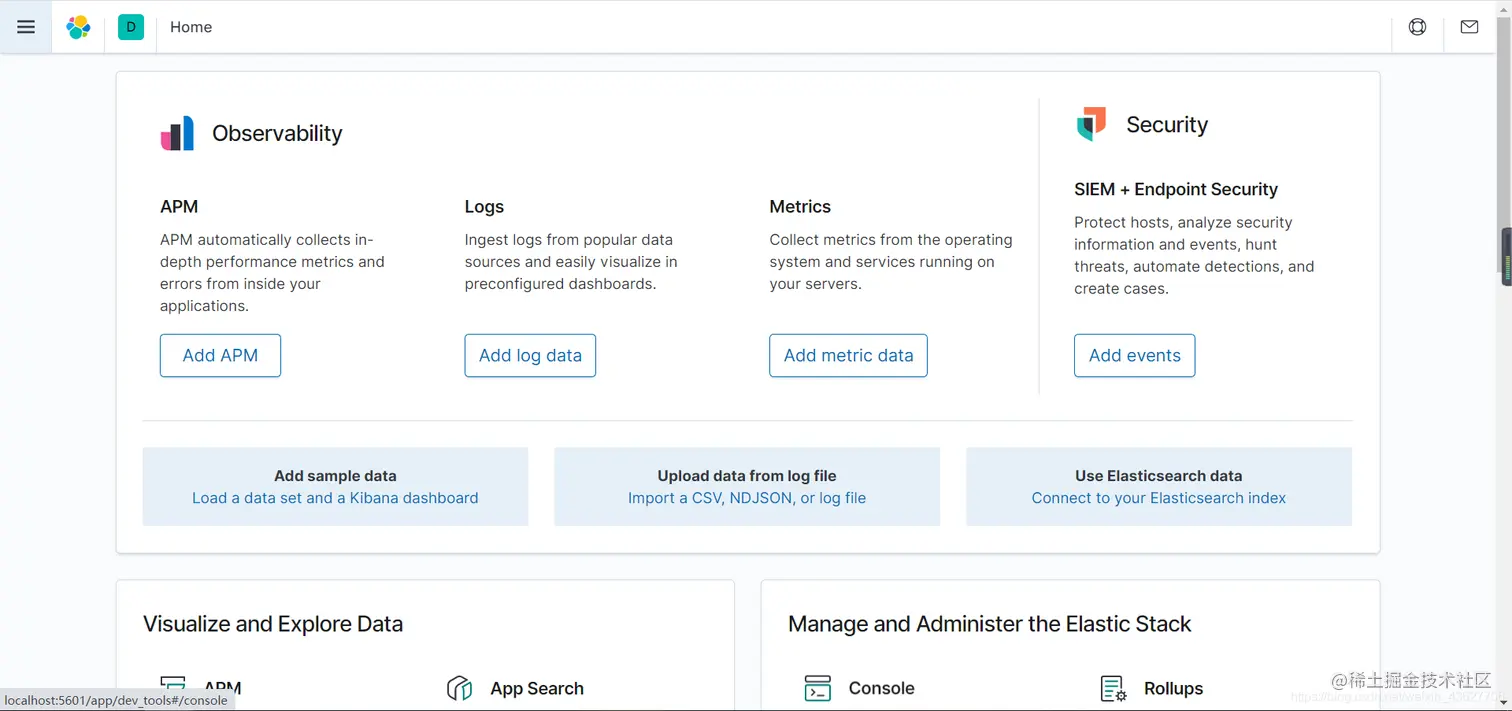Click Manage and Administer the Elastic Stack heading

pyautogui.click(x=990, y=624)
